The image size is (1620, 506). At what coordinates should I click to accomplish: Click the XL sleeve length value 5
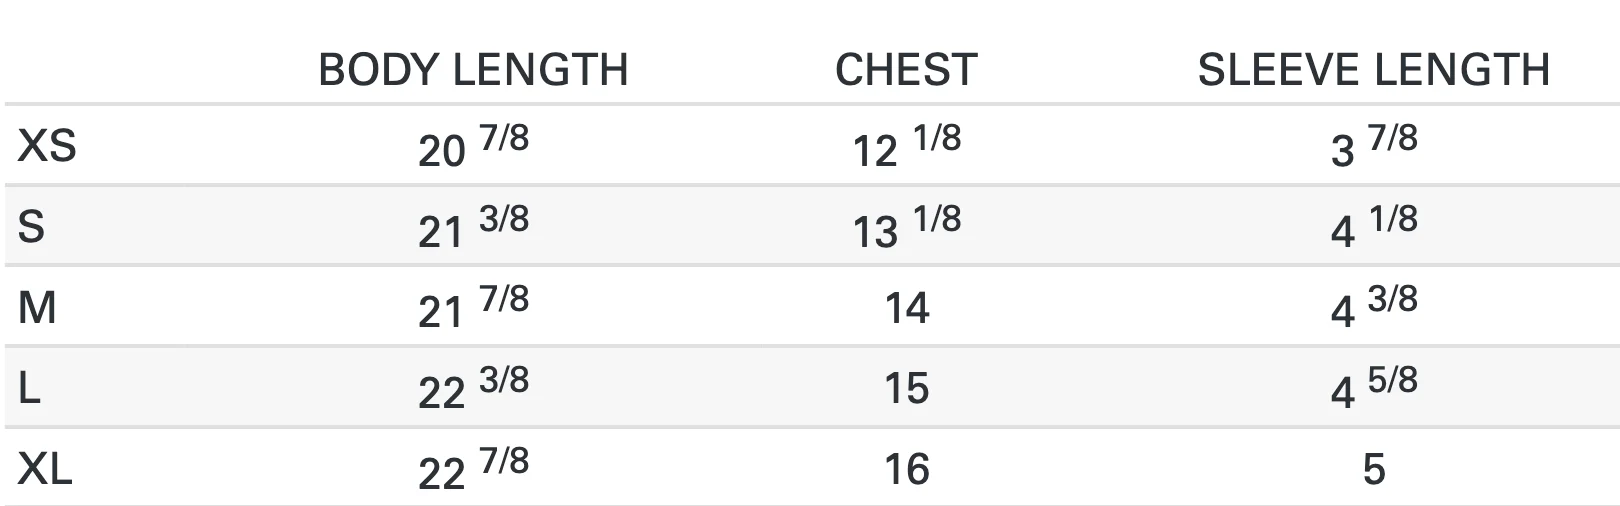(1374, 469)
